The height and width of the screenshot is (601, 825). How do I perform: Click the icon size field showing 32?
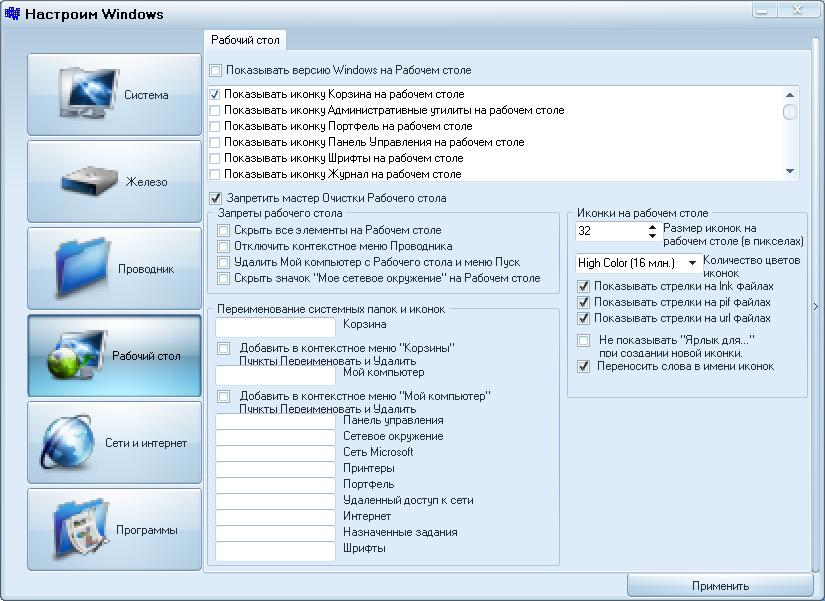click(611, 231)
